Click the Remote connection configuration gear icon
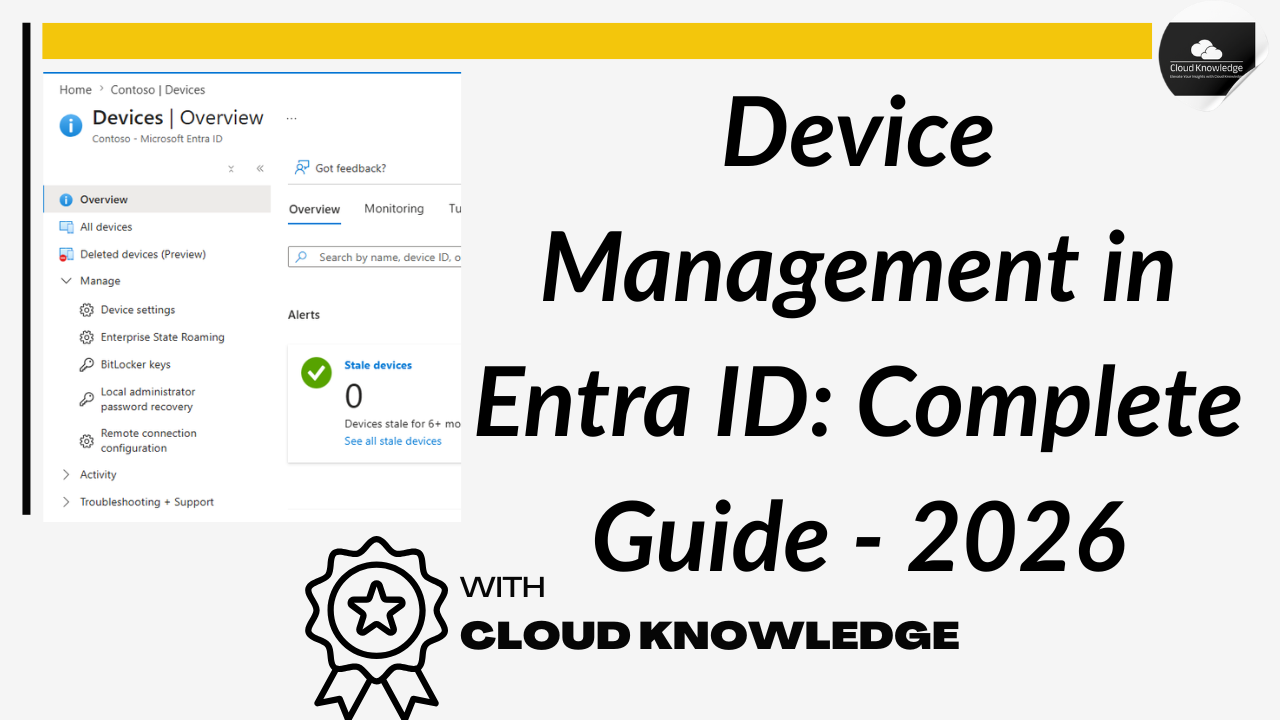 [x=87, y=441]
